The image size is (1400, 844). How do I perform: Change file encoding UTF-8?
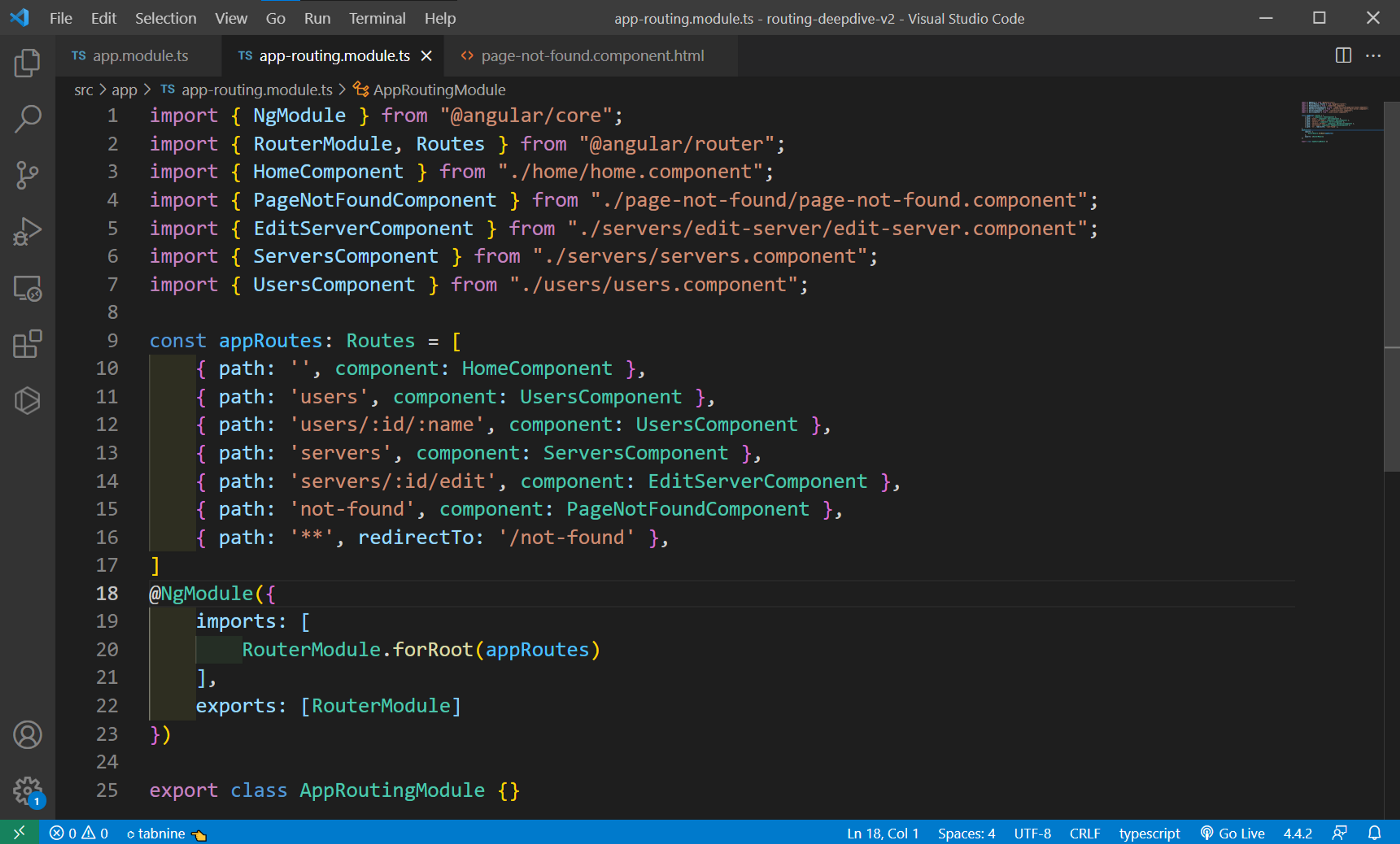click(x=1033, y=833)
